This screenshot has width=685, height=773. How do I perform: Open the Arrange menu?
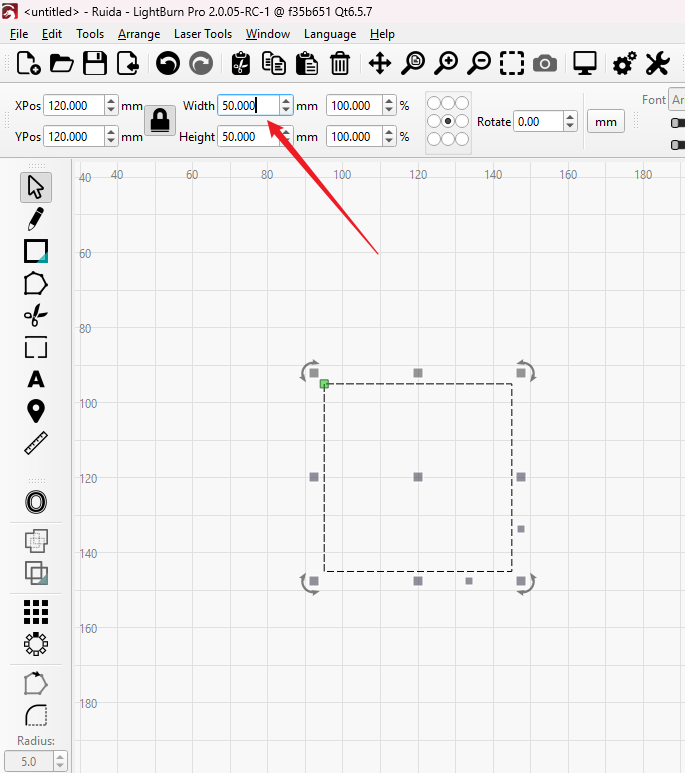[x=139, y=34]
